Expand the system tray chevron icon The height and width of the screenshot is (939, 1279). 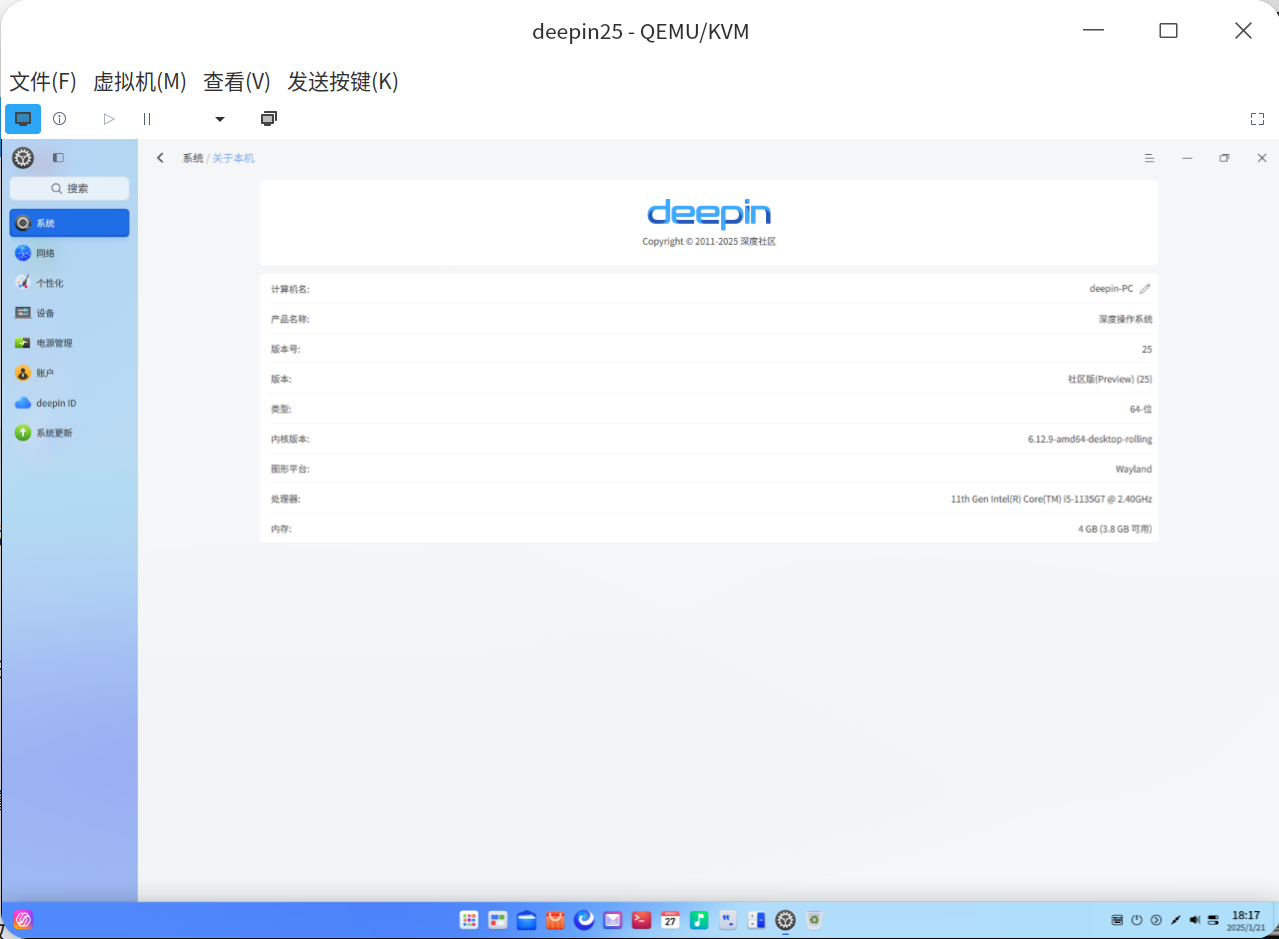(x=1156, y=920)
